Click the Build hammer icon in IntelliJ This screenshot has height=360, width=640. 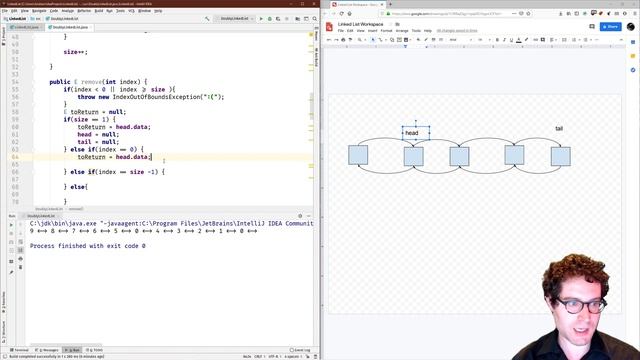pyautogui.click(x=207, y=19)
